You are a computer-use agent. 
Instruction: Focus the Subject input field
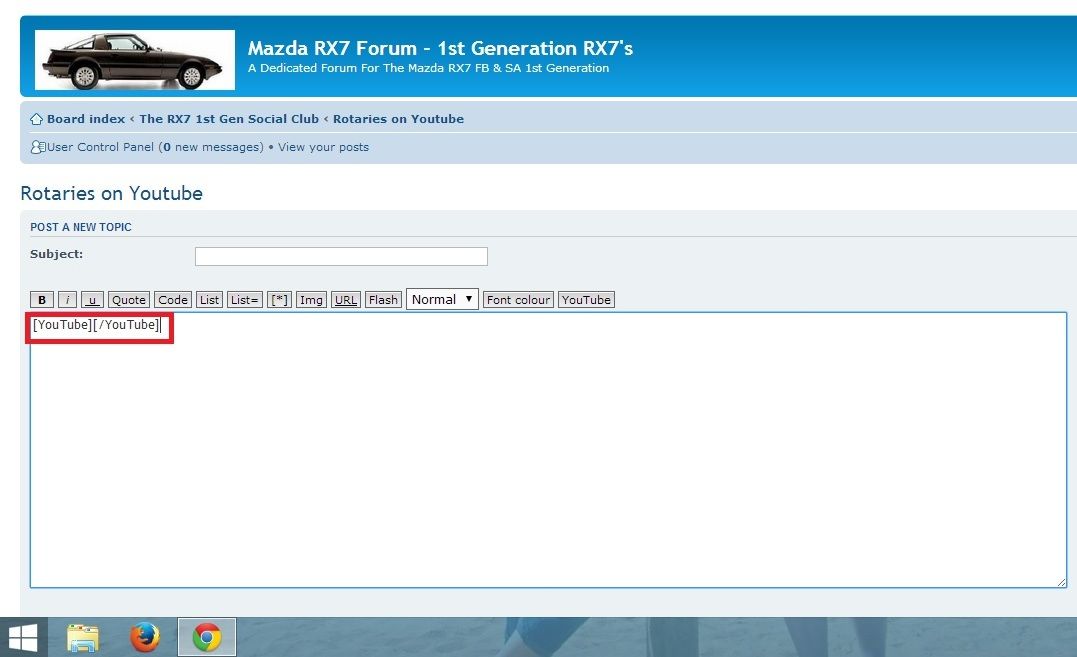(341, 257)
